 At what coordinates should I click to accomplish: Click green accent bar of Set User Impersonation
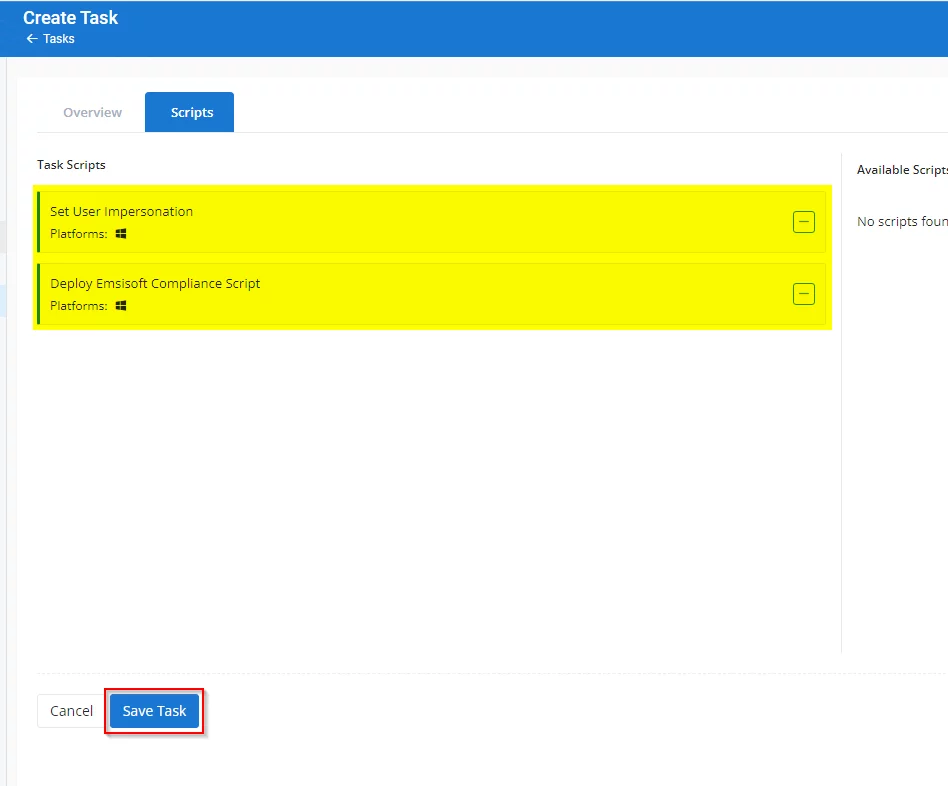coord(39,222)
